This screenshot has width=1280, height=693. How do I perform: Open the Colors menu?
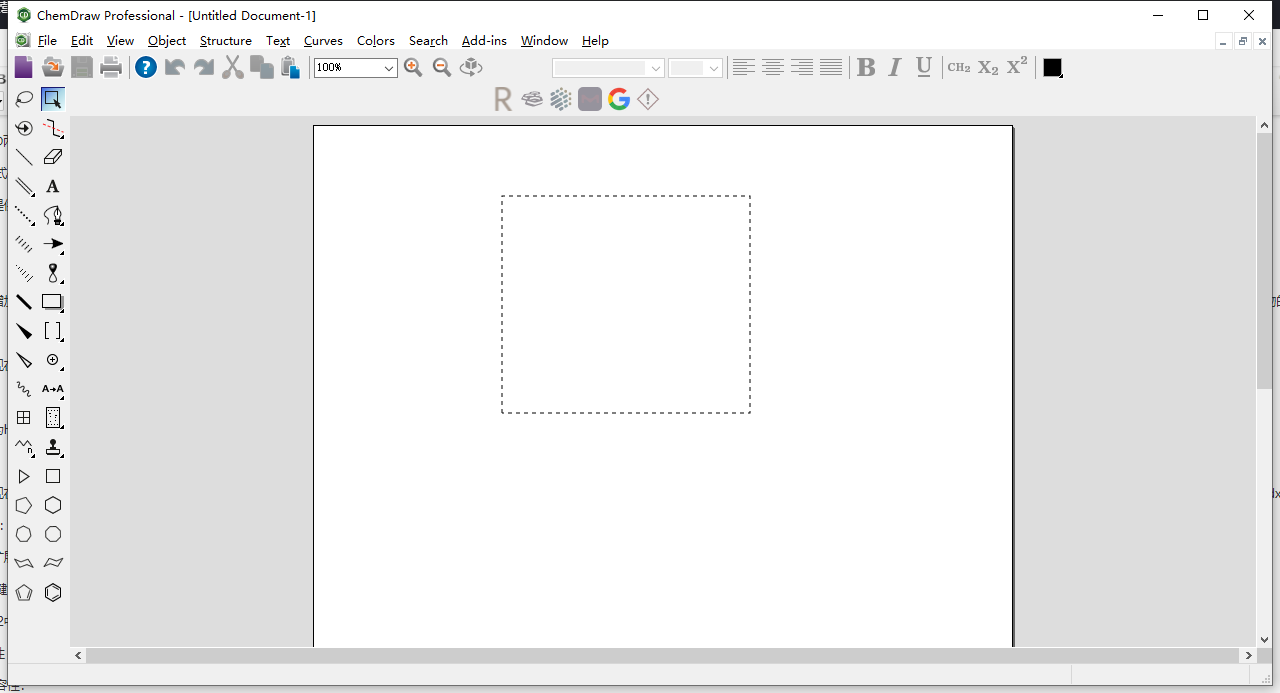pyautogui.click(x=376, y=41)
